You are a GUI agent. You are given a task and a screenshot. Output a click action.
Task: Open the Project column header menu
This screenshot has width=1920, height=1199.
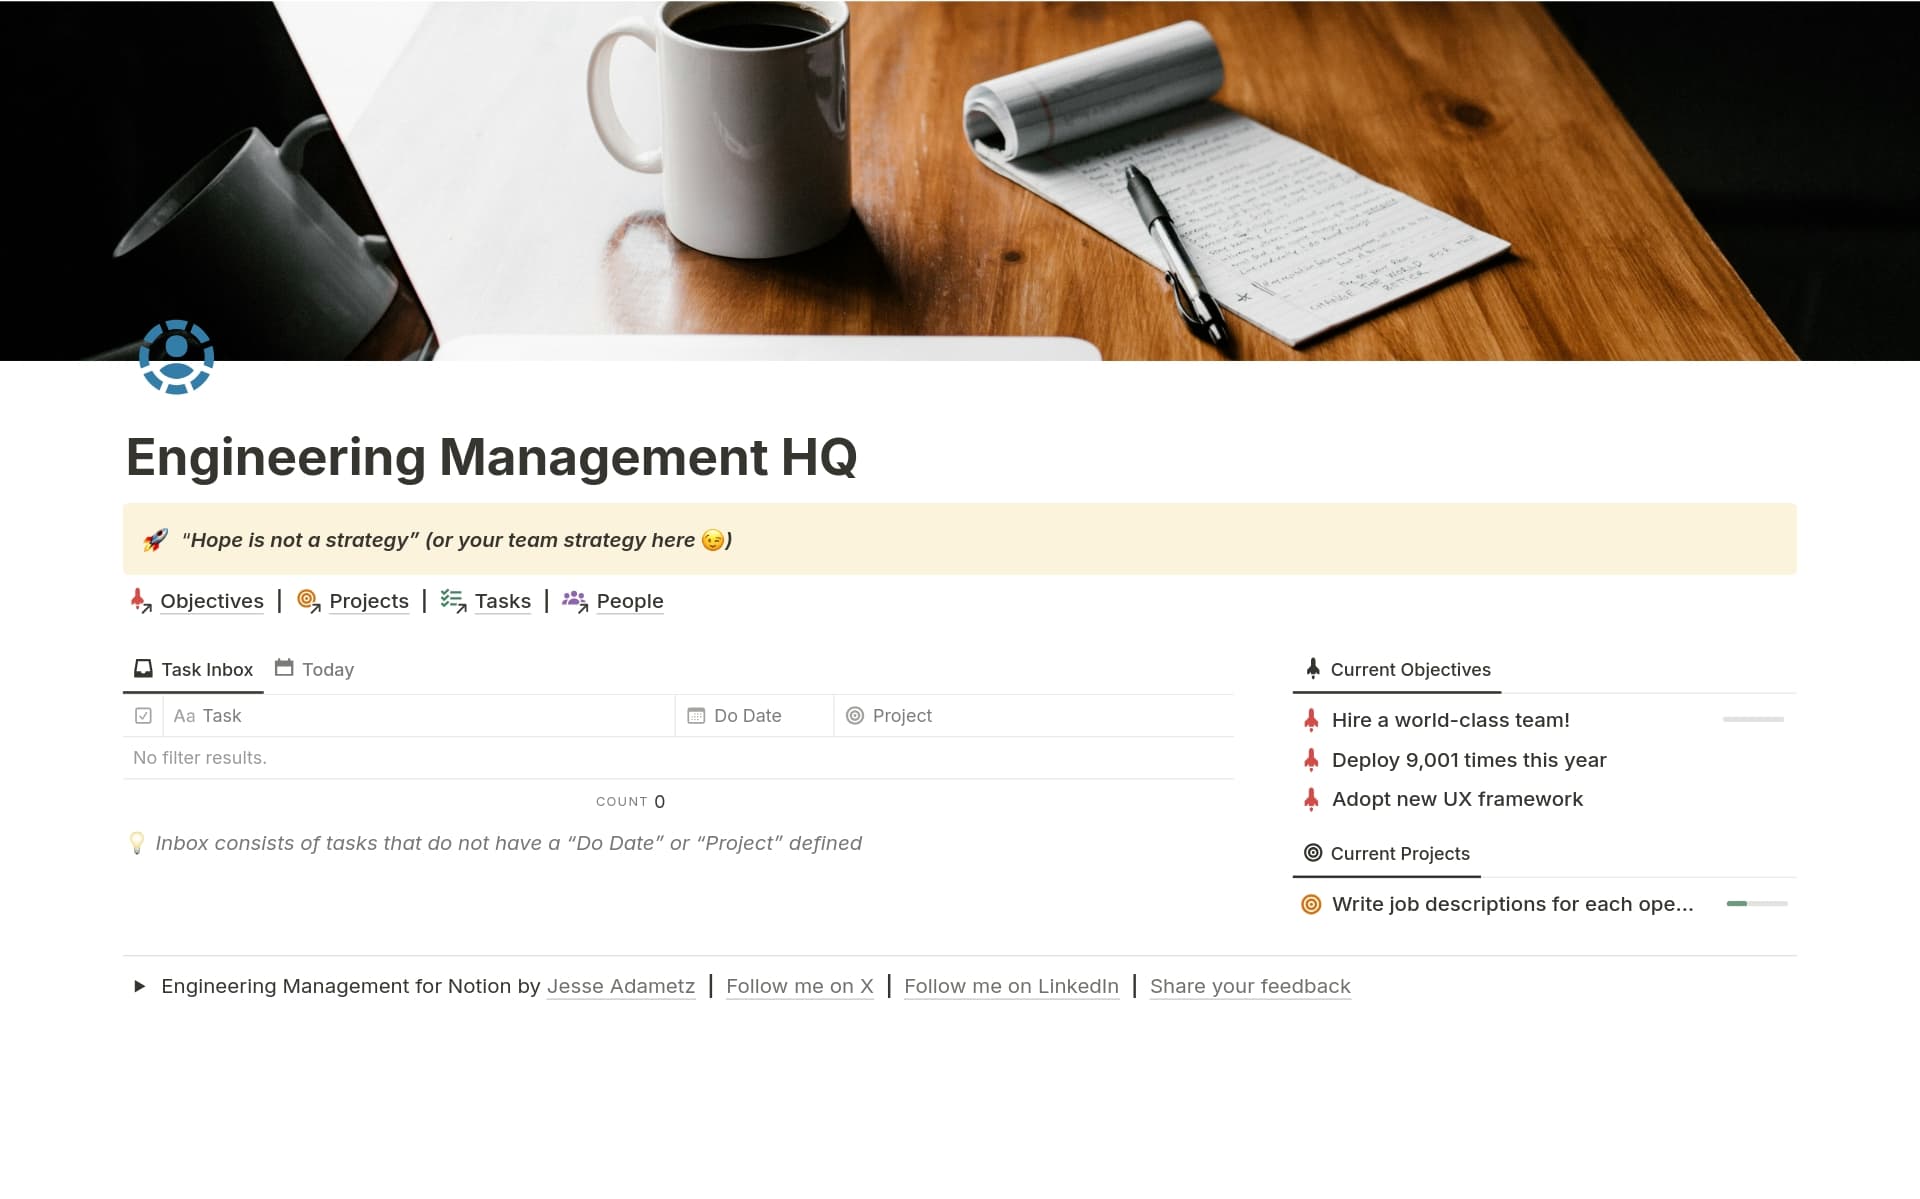901,716
